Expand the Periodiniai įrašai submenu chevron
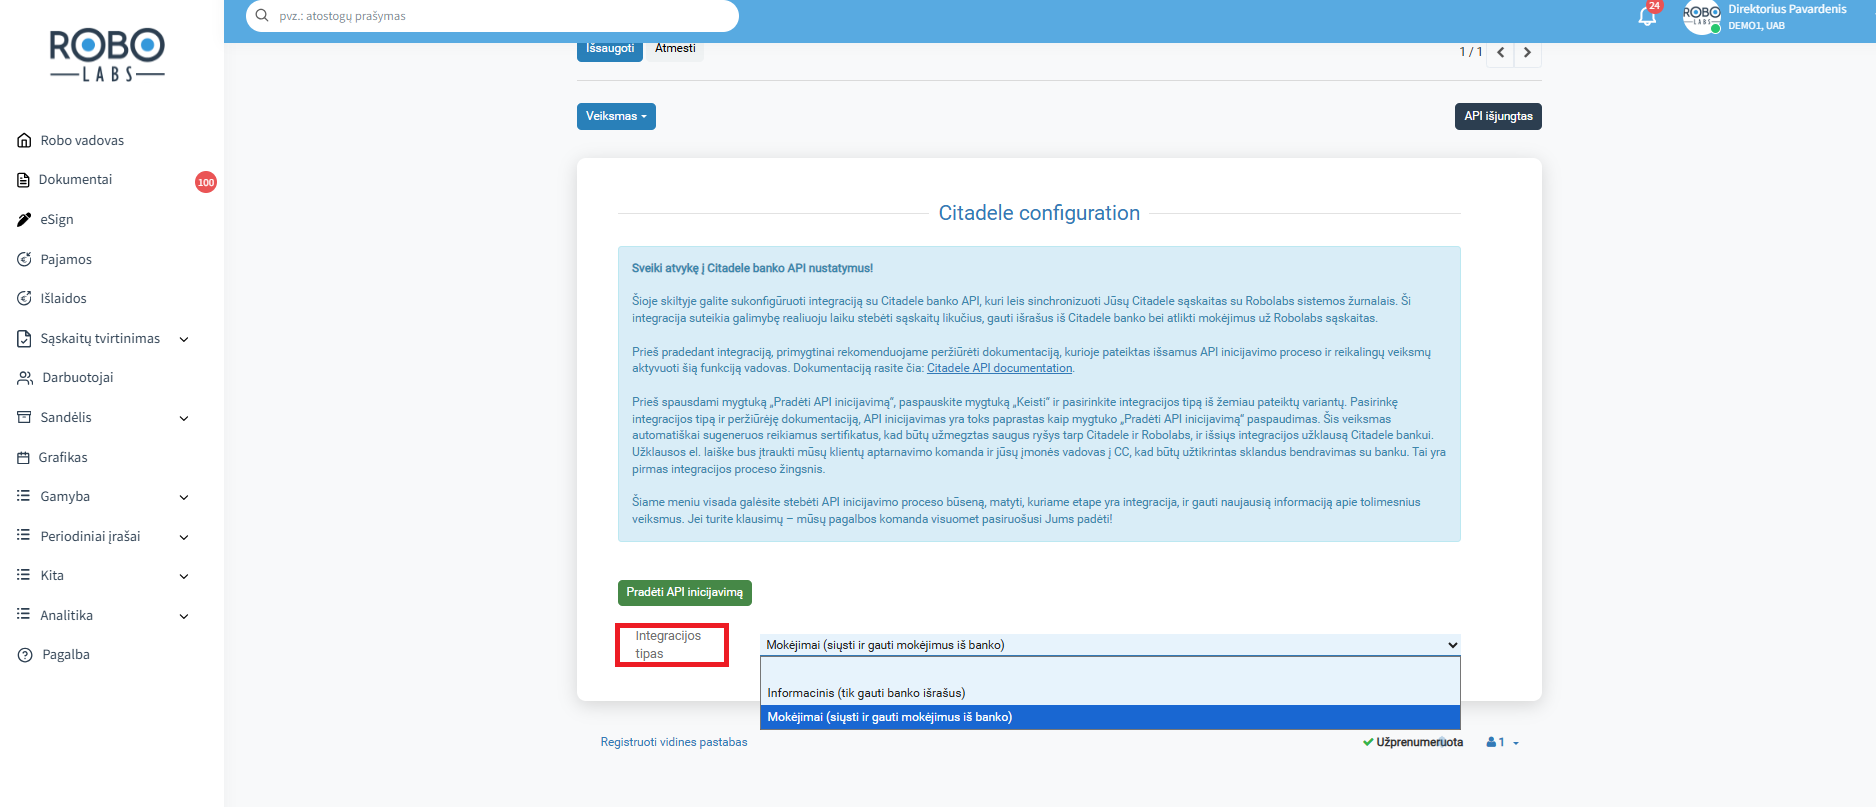Screen dimensions: 1876x807 (x=184, y=537)
